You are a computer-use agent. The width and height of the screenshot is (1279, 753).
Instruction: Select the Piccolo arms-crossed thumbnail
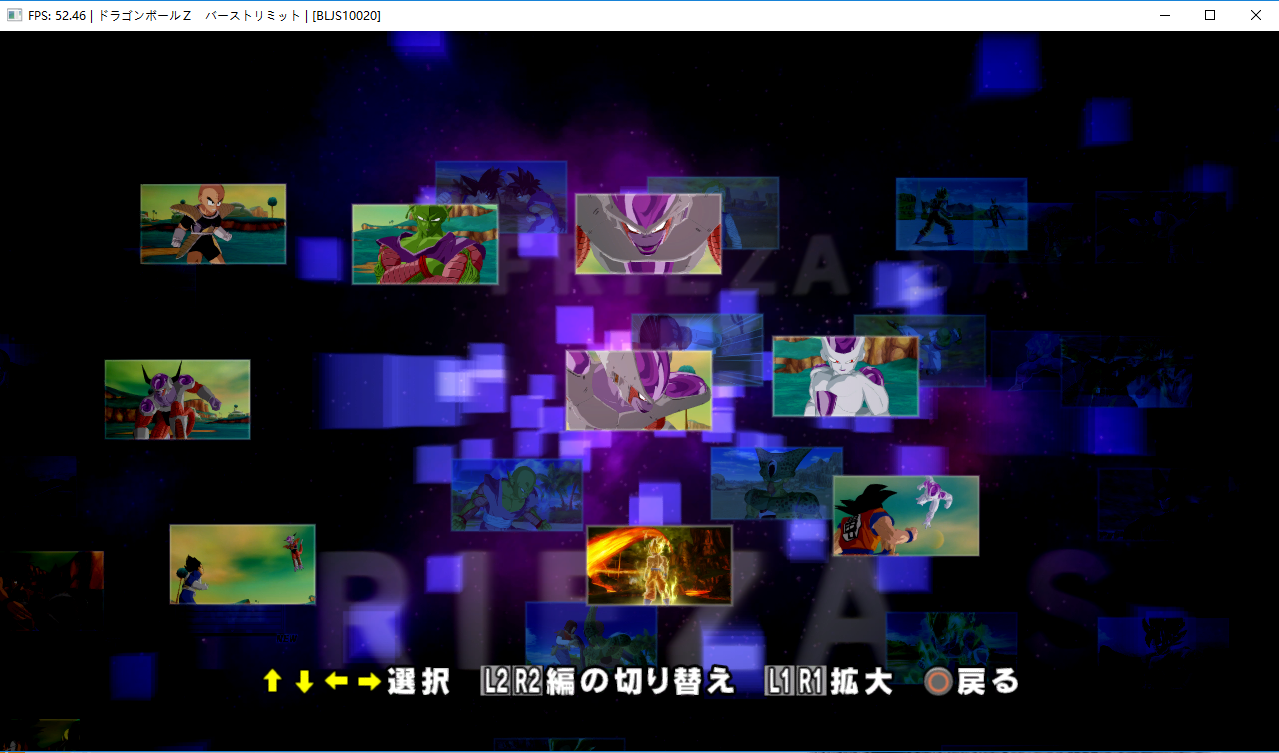pos(425,244)
